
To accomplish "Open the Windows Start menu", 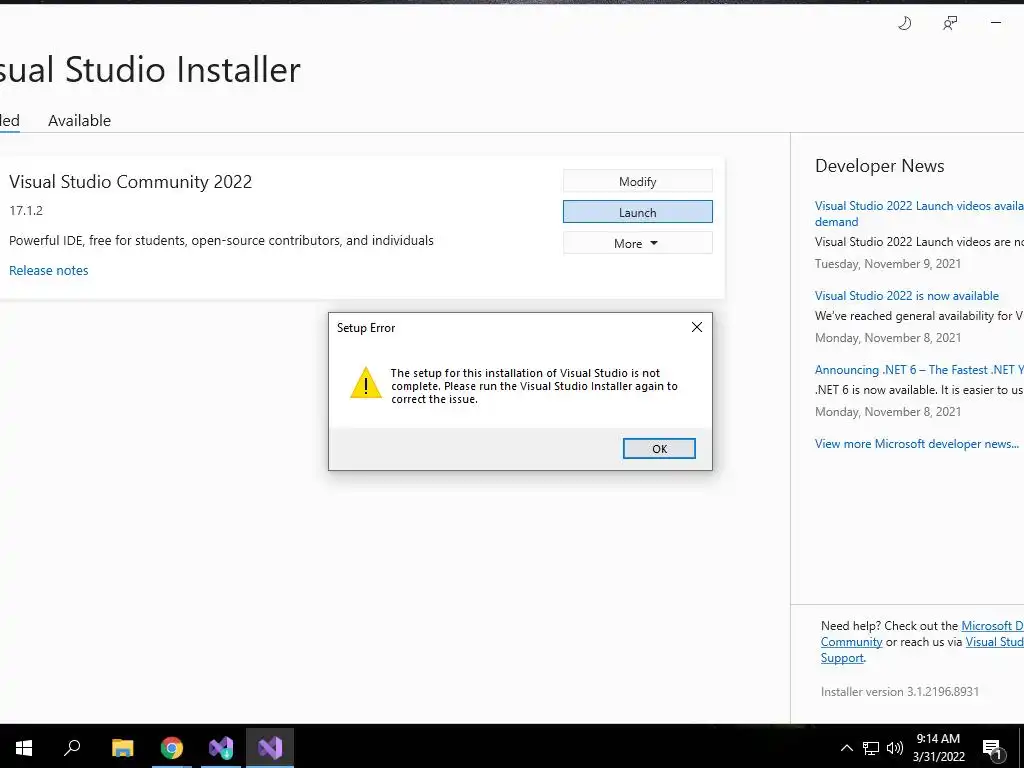I will coord(24,747).
